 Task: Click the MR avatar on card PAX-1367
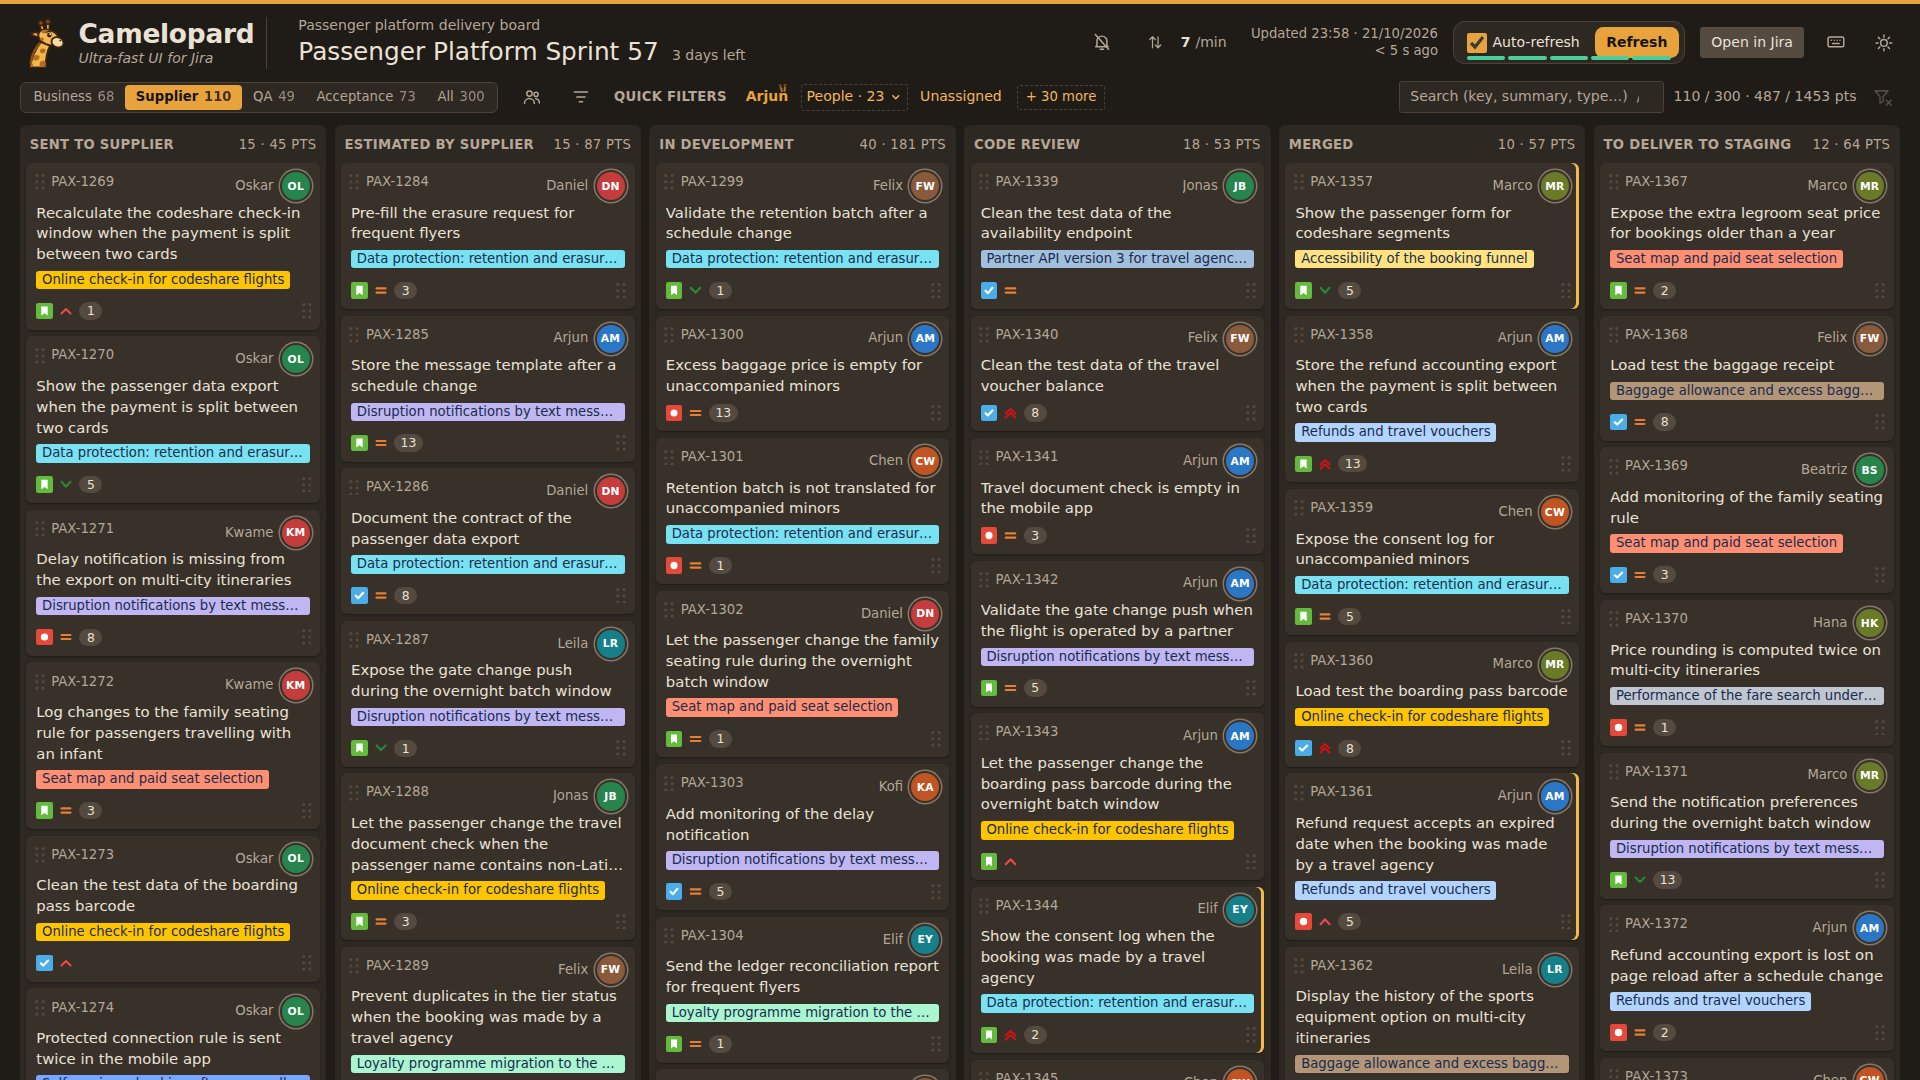tap(1869, 186)
